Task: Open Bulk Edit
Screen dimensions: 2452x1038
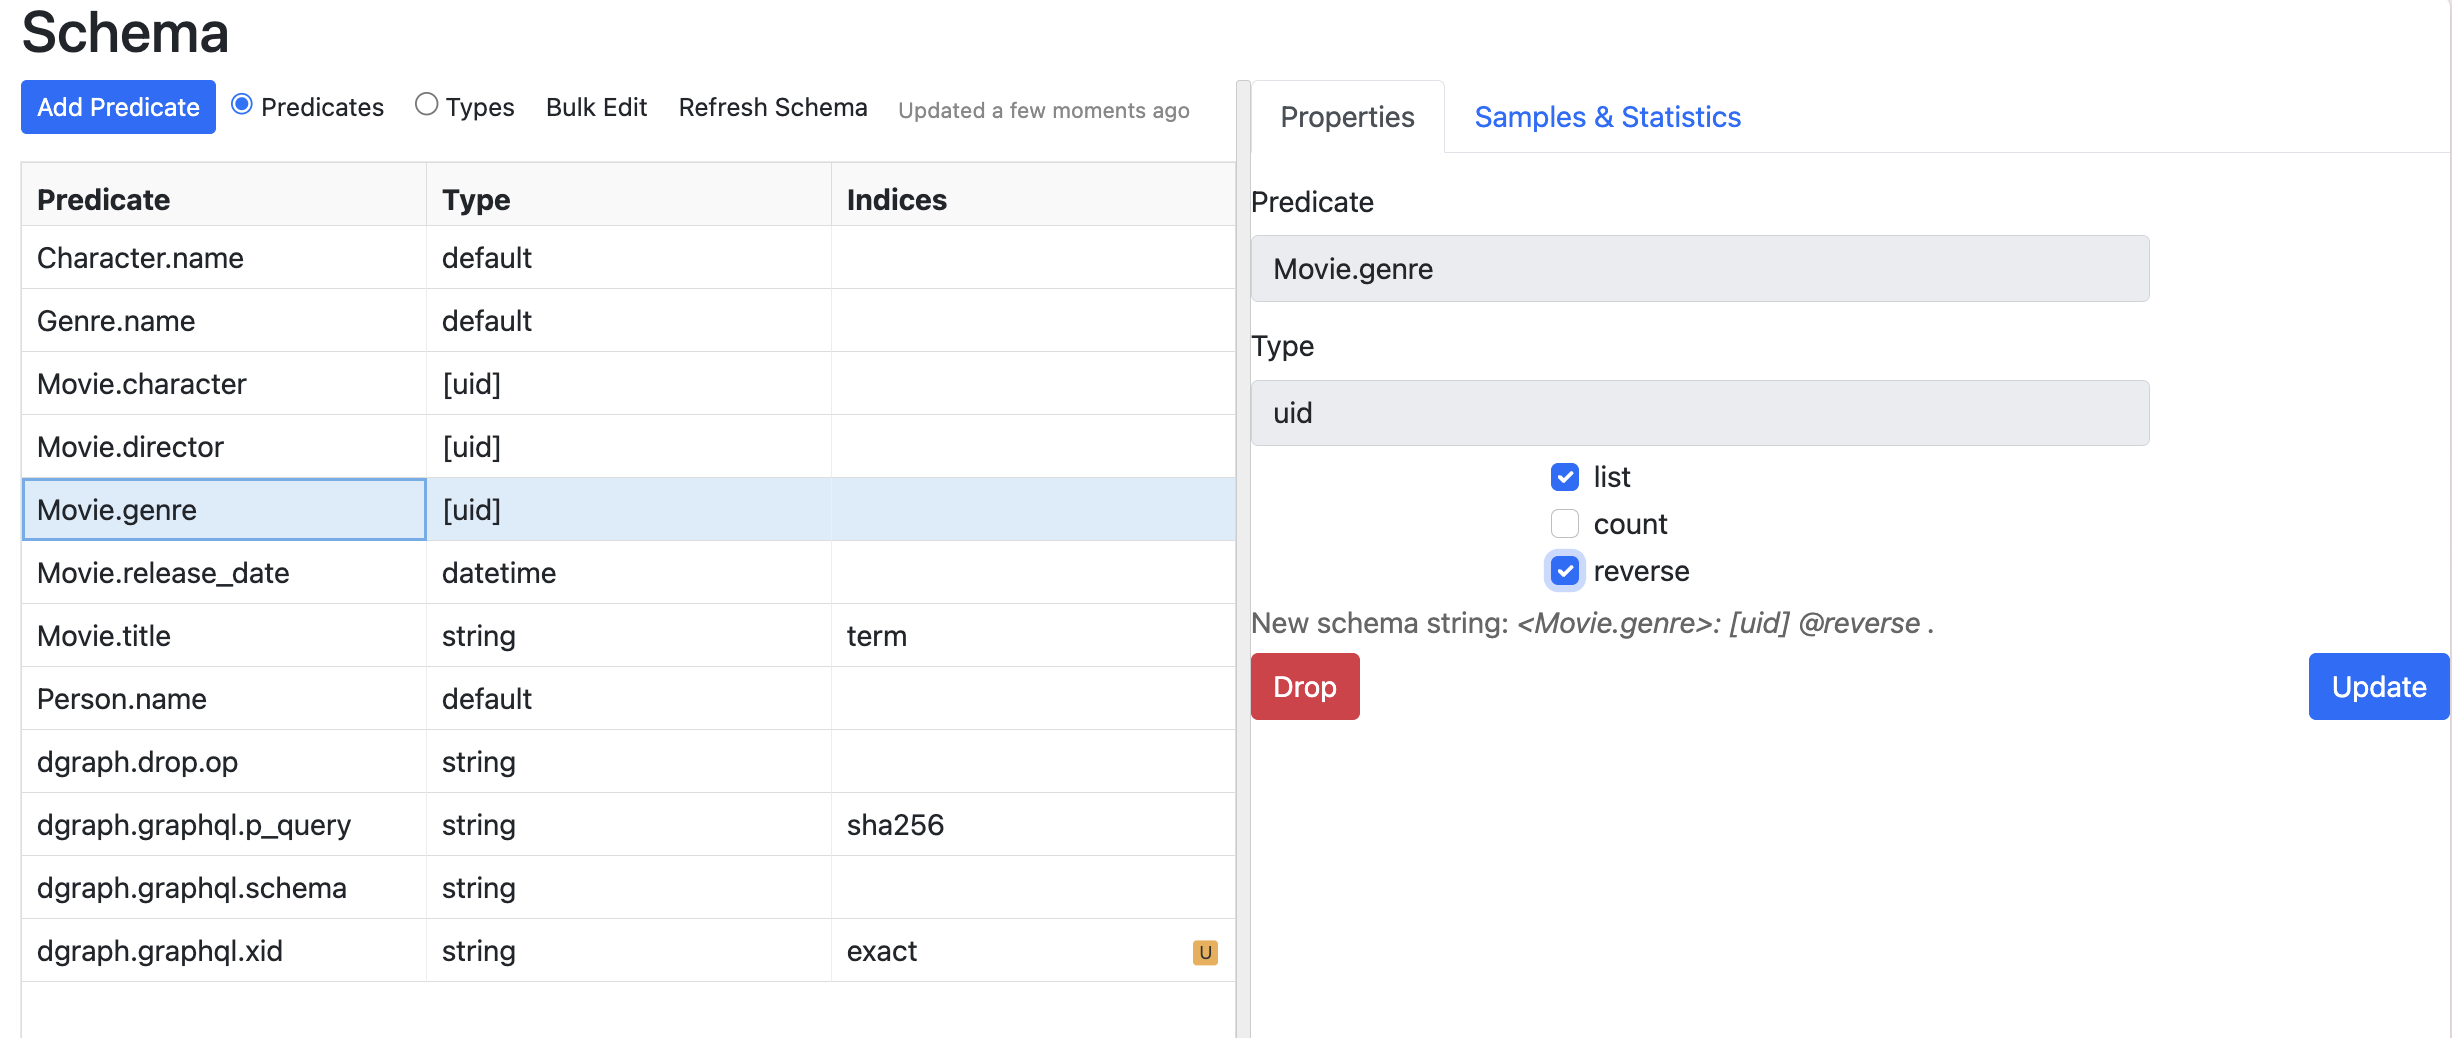Action: click(596, 107)
